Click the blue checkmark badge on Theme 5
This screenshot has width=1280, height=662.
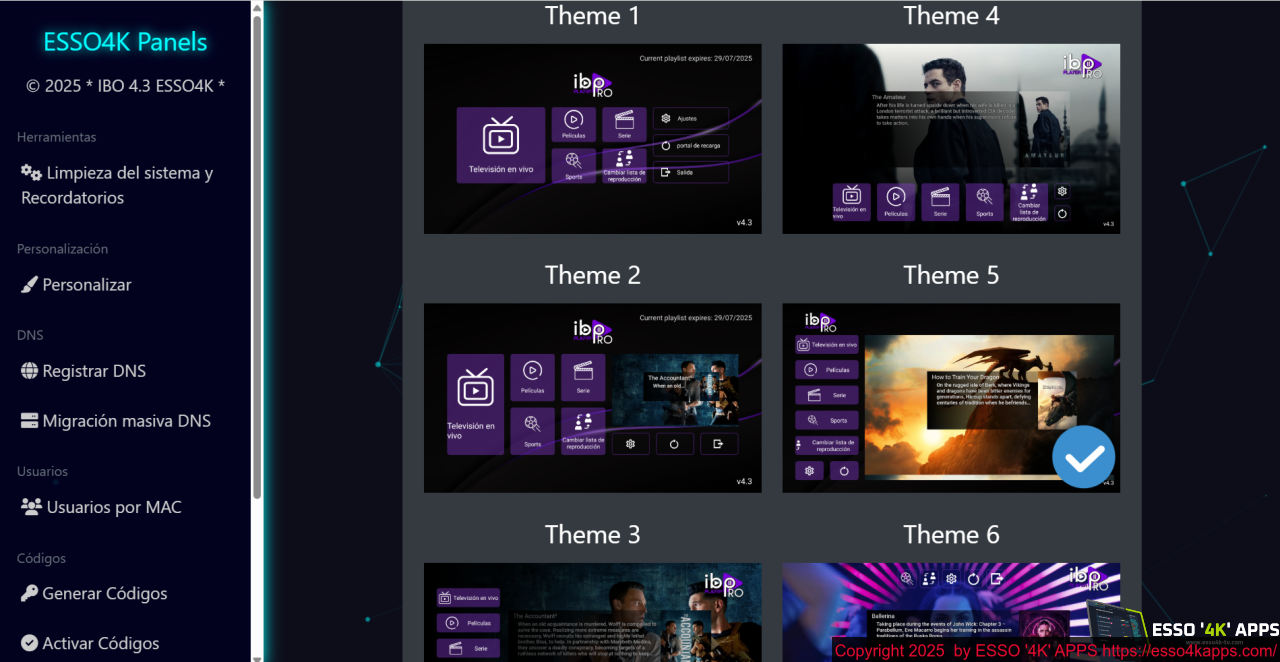click(x=1084, y=457)
